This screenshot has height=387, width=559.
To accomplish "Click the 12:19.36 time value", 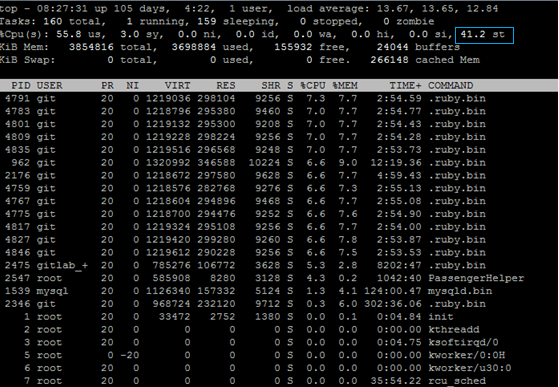I will [x=396, y=163].
